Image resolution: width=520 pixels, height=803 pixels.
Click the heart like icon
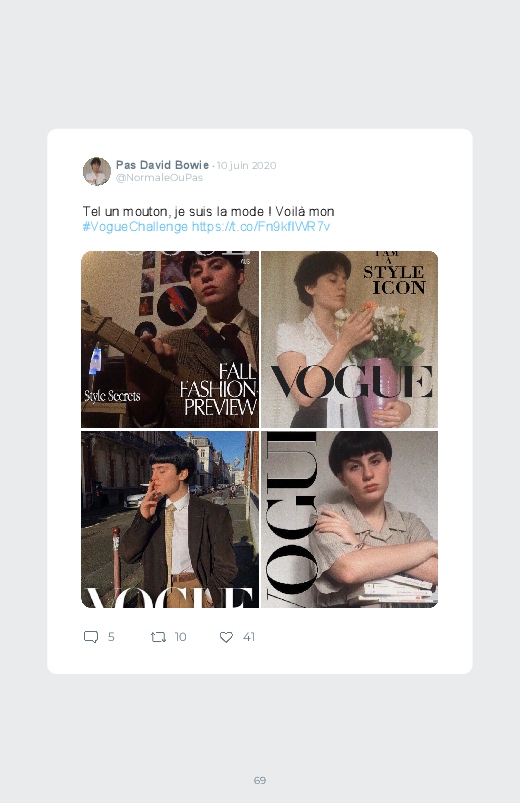pyautogui.click(x=226, y=637)
